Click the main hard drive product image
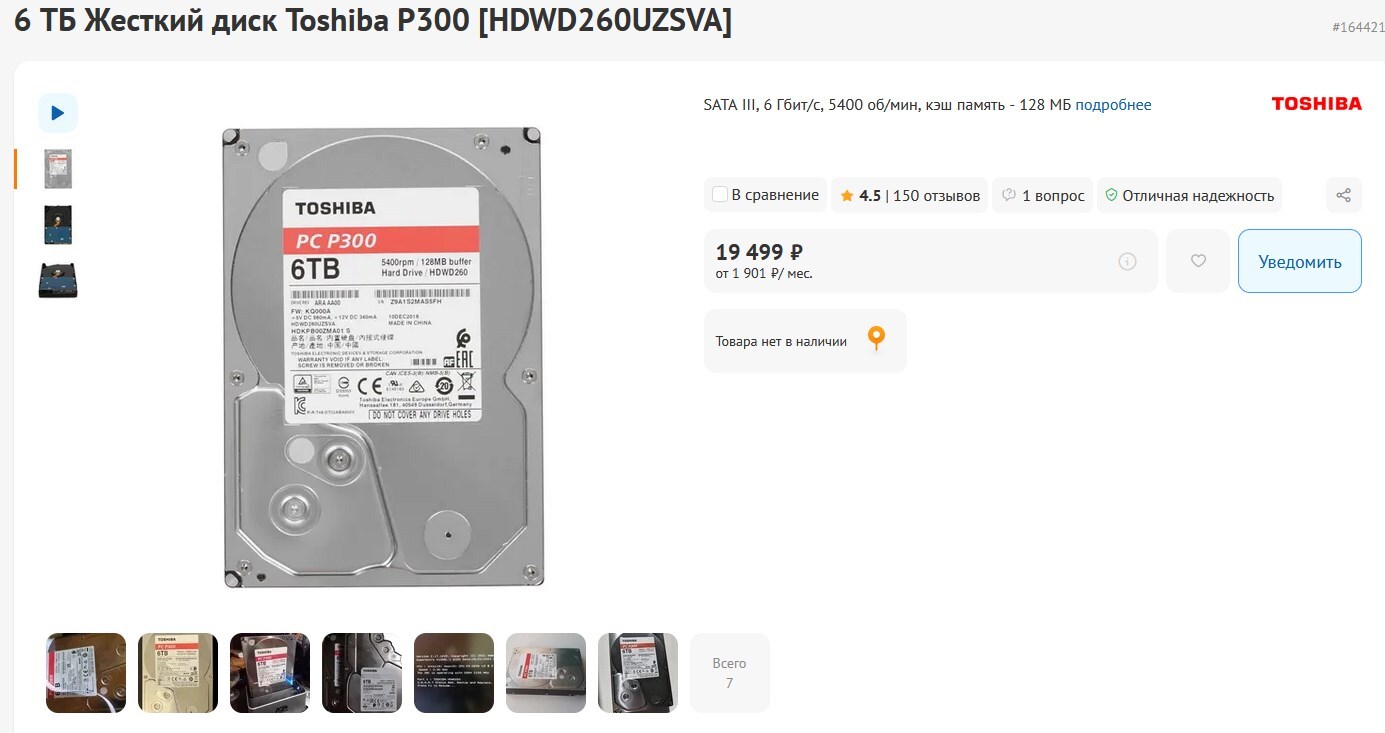The image size is (1385, 733). pyautogui.click(x=383, y=356)
